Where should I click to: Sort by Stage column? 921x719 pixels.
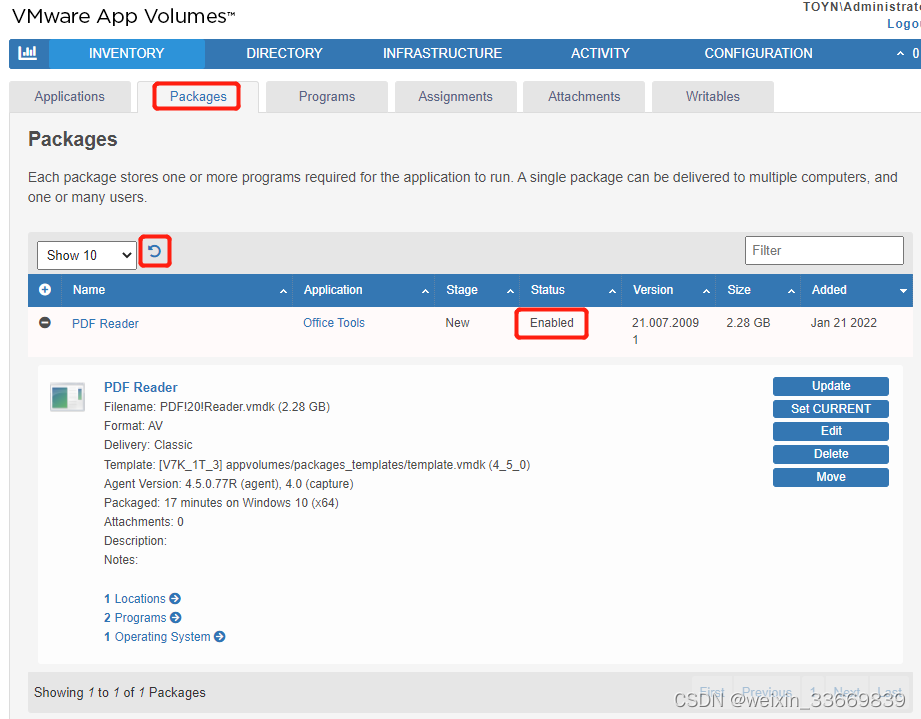[x=477, y=290]
